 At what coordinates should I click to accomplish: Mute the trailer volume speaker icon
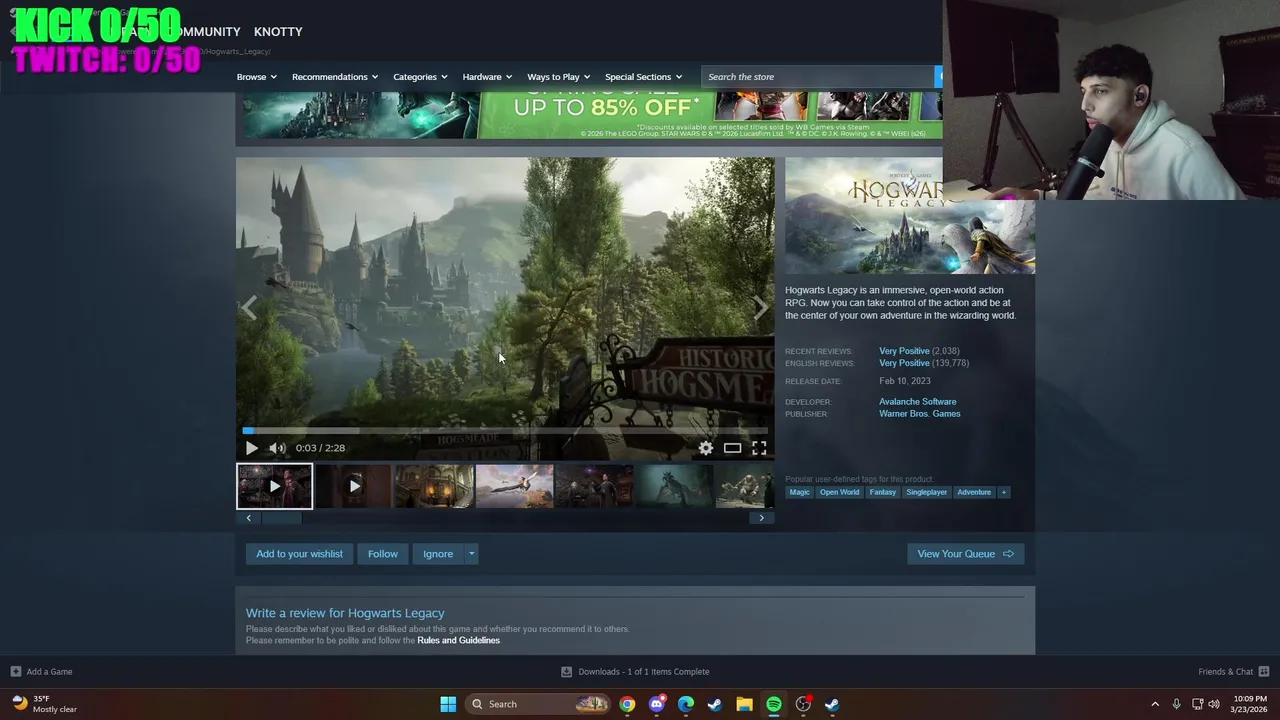277,448
